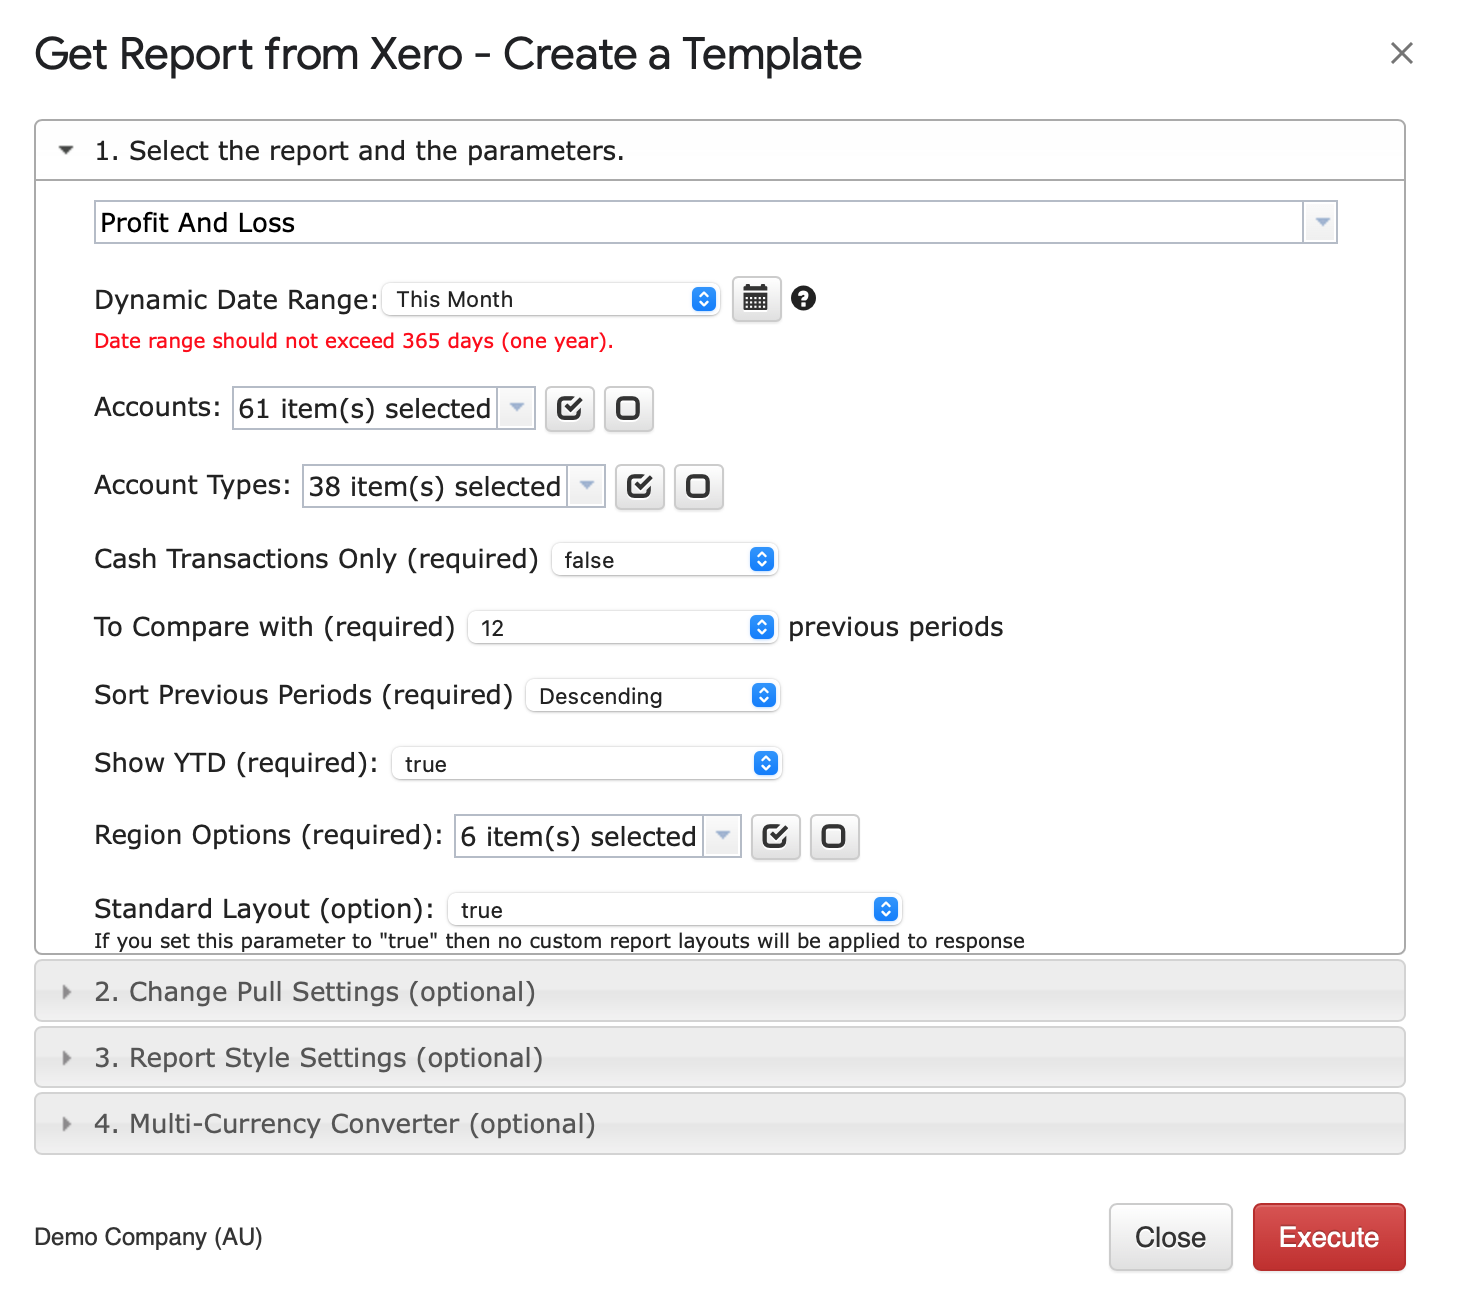Click the Get Report from Xero title
1468x1298 pixels.
coord(448,54)
